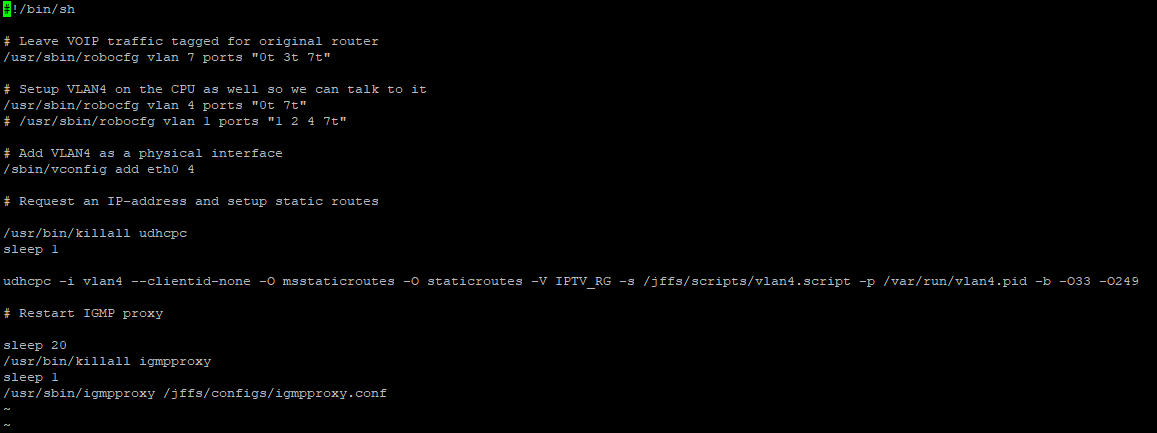
Task: Click the "Restart IGMP proxy" comment
Action: (x=83, y=313)
